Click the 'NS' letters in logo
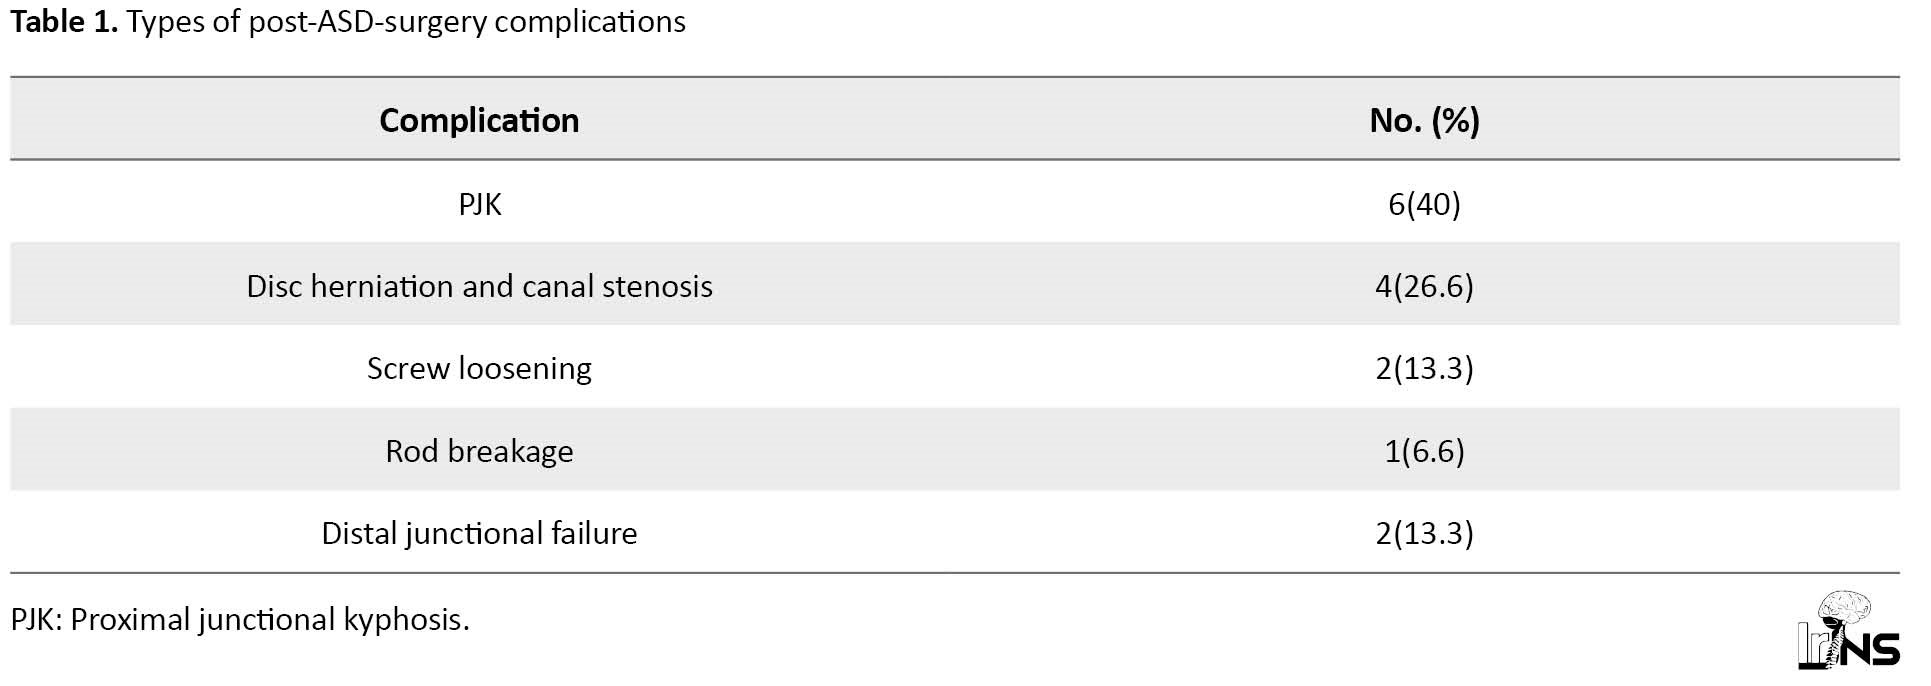This screenshot has width=1931, height=686. pyautogui.click(x=1872, y=649)
